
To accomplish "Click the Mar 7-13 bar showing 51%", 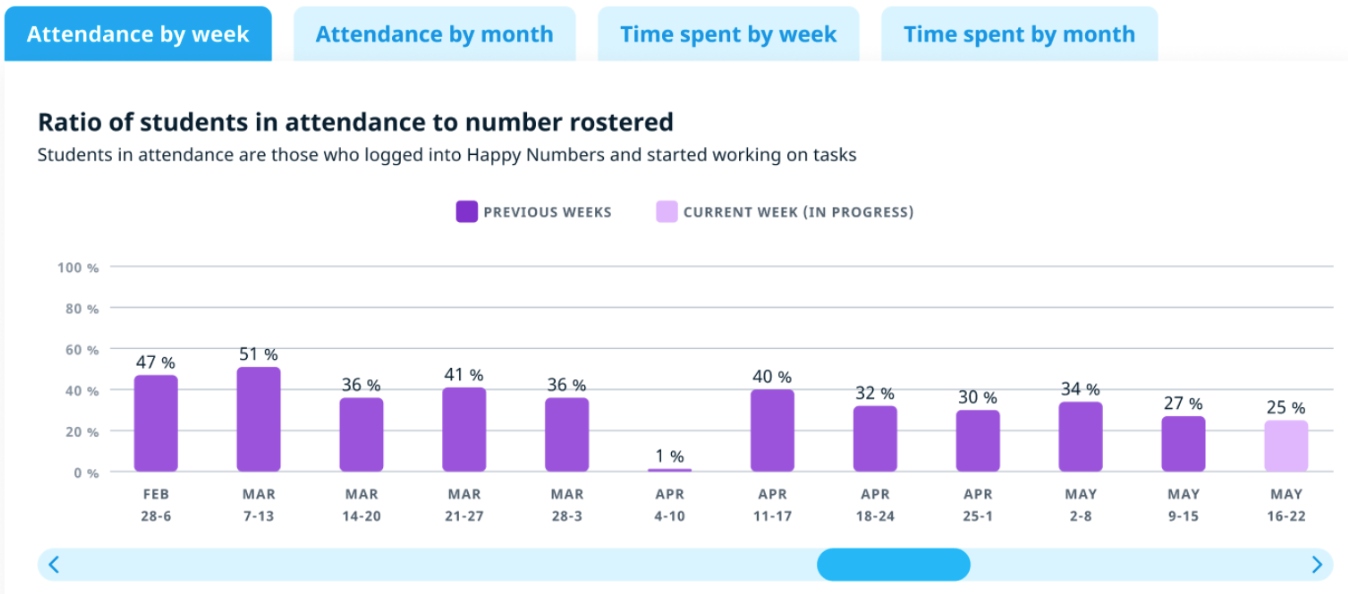I will point(259,420).
